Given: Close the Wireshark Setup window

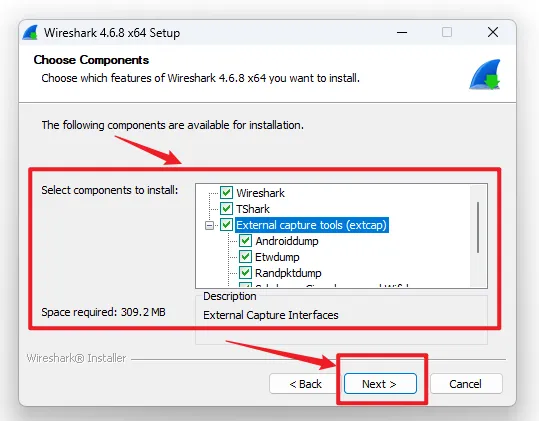Looking at the screenshot, I should (493, 32).
